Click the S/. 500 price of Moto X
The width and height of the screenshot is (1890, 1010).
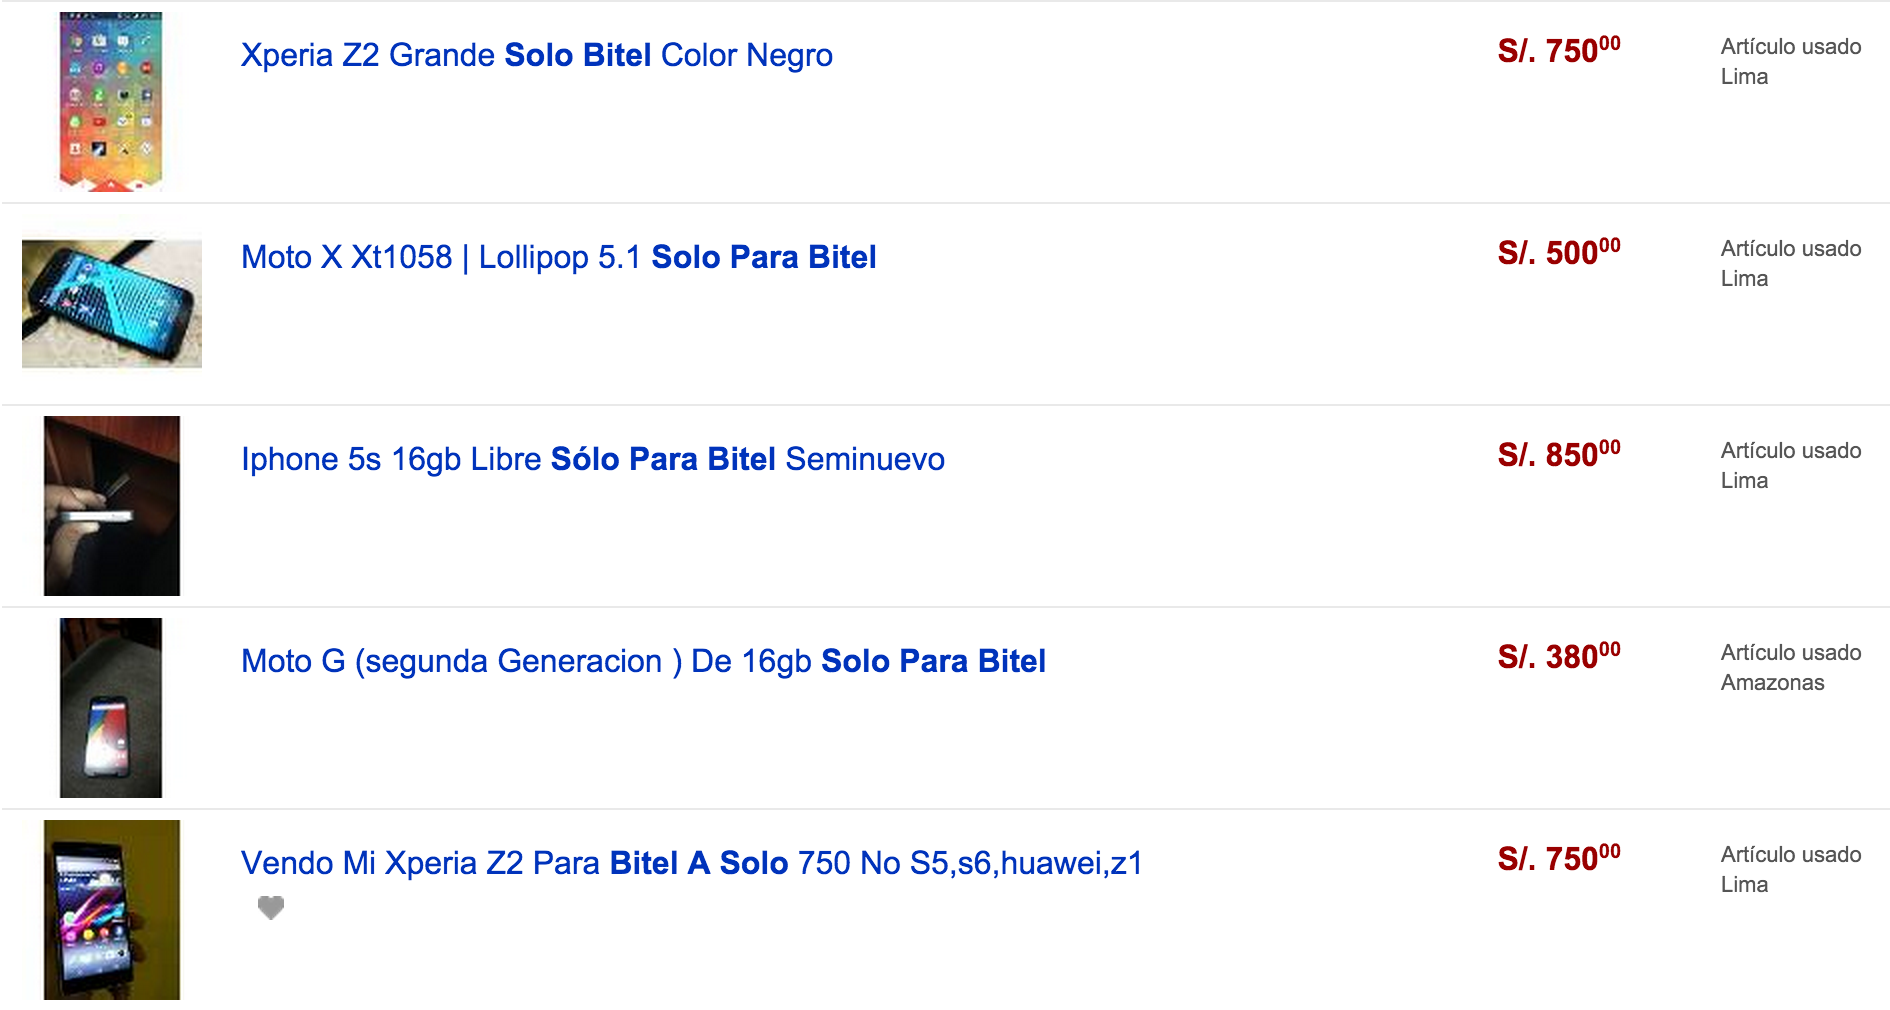pyautogui.click(x=1559, y=252)
